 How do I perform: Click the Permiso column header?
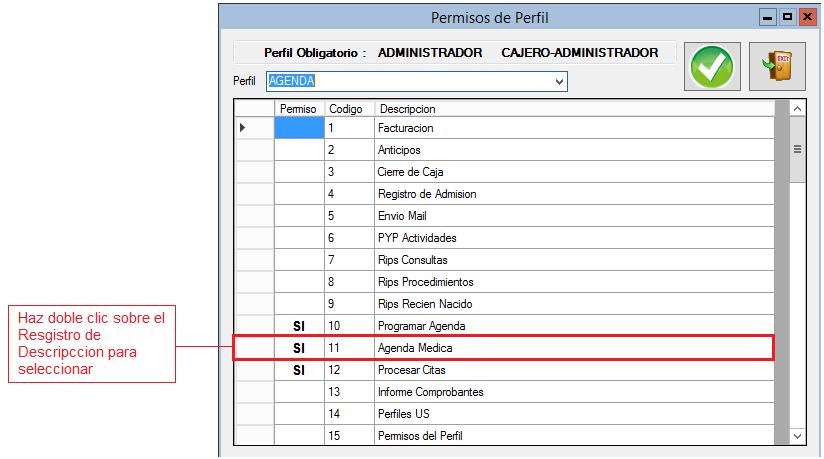pos(298,108)
